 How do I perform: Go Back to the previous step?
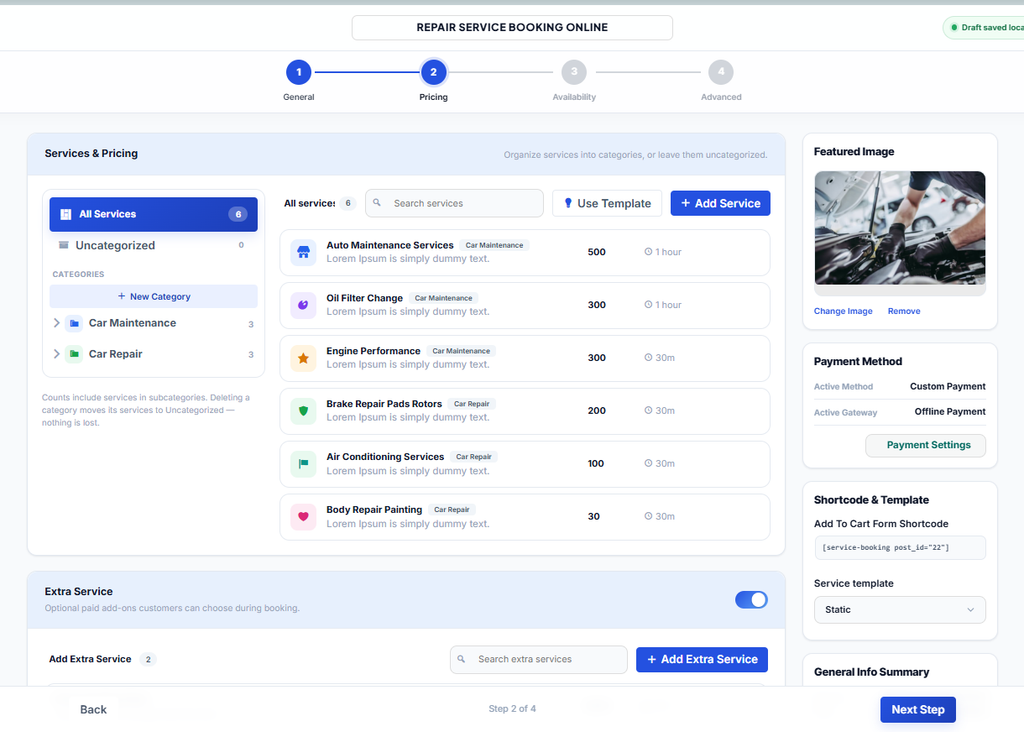(x=93, y=710)
